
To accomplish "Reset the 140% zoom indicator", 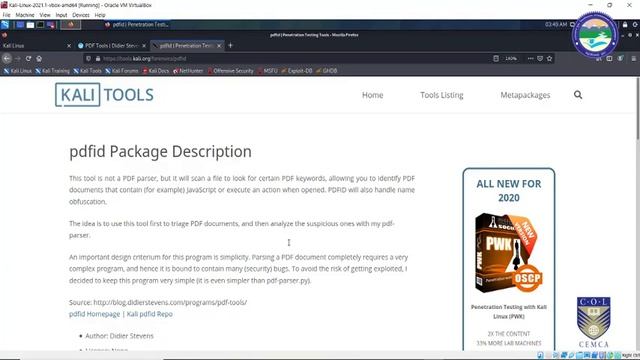I will 511,58.
